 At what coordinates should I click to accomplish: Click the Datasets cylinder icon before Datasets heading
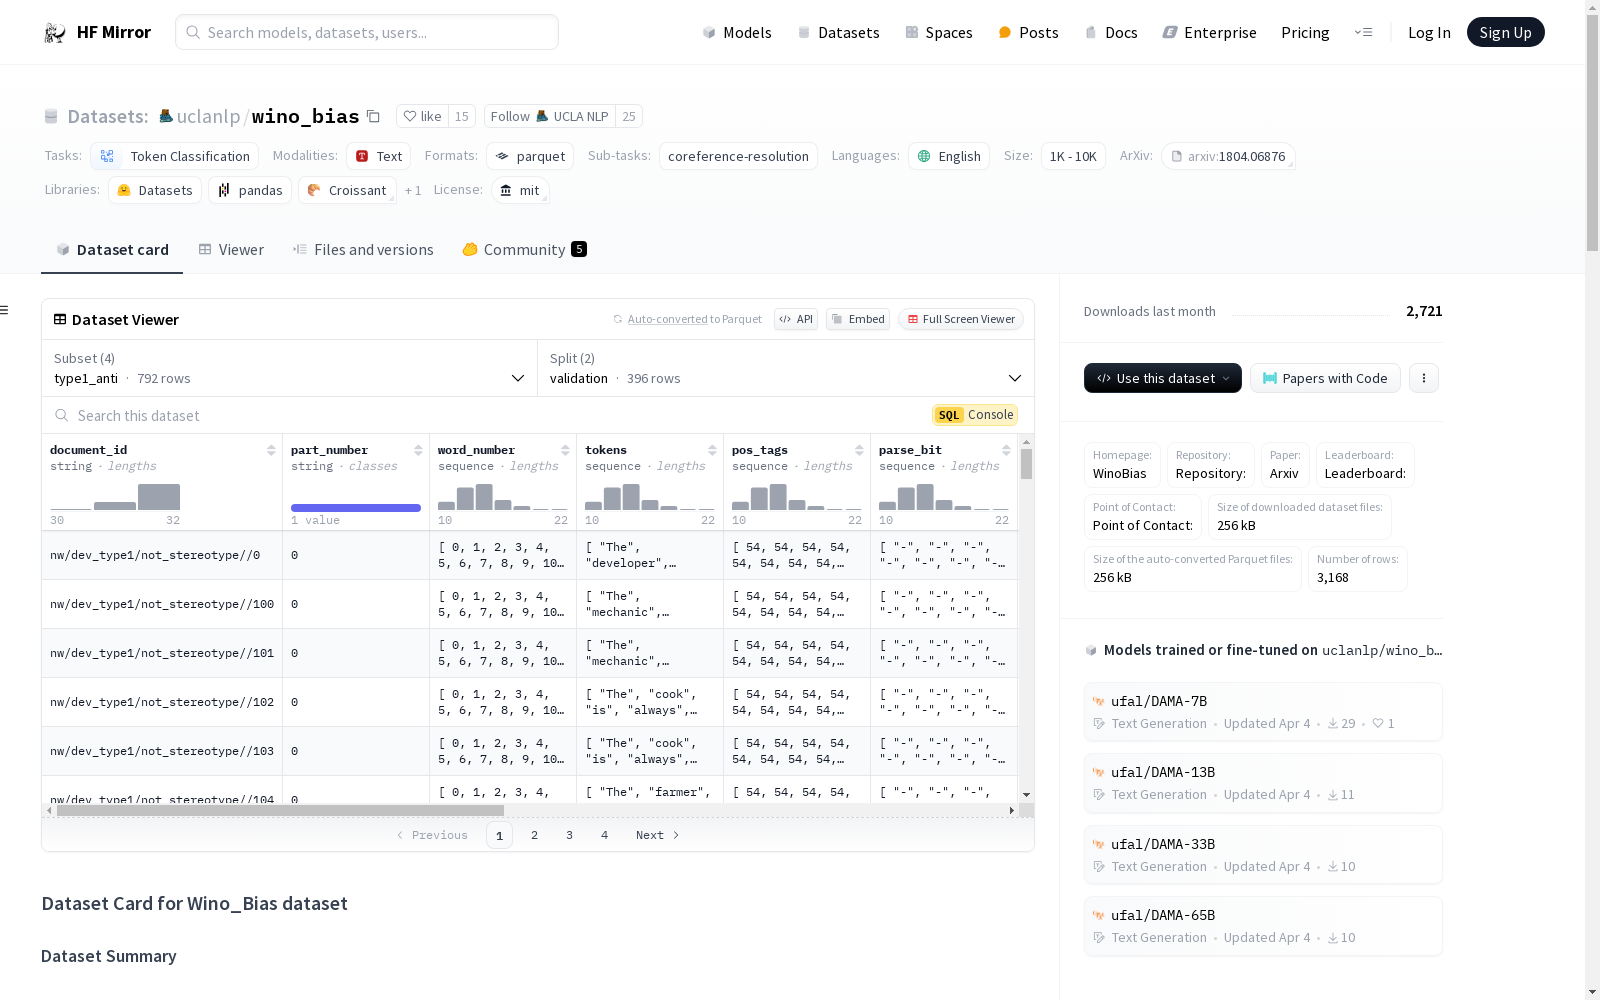(51, 116)
